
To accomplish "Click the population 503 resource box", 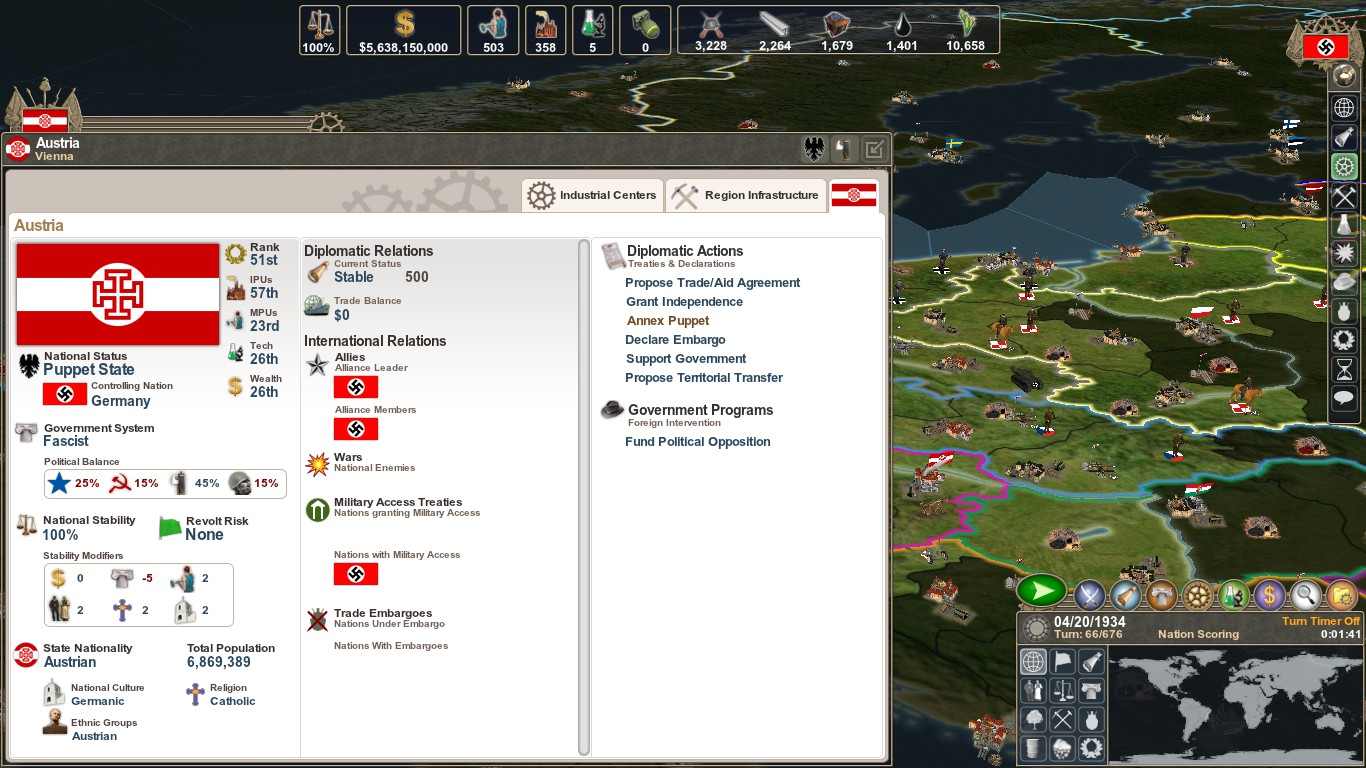I will coord(494,30).
